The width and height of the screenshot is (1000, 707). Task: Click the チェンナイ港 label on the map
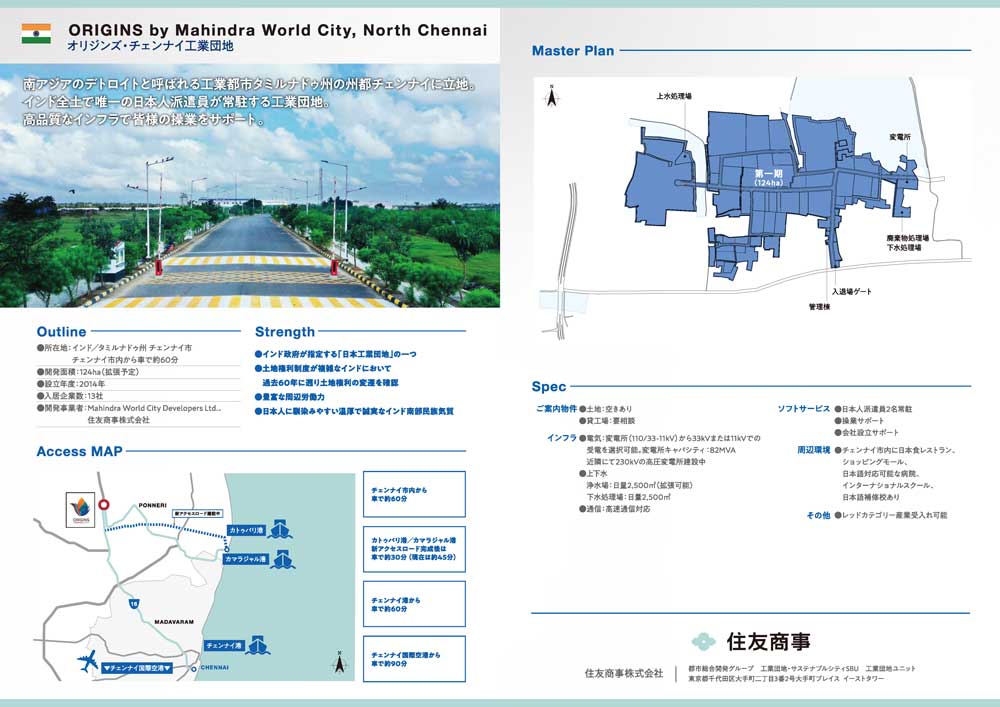point(224,645)
